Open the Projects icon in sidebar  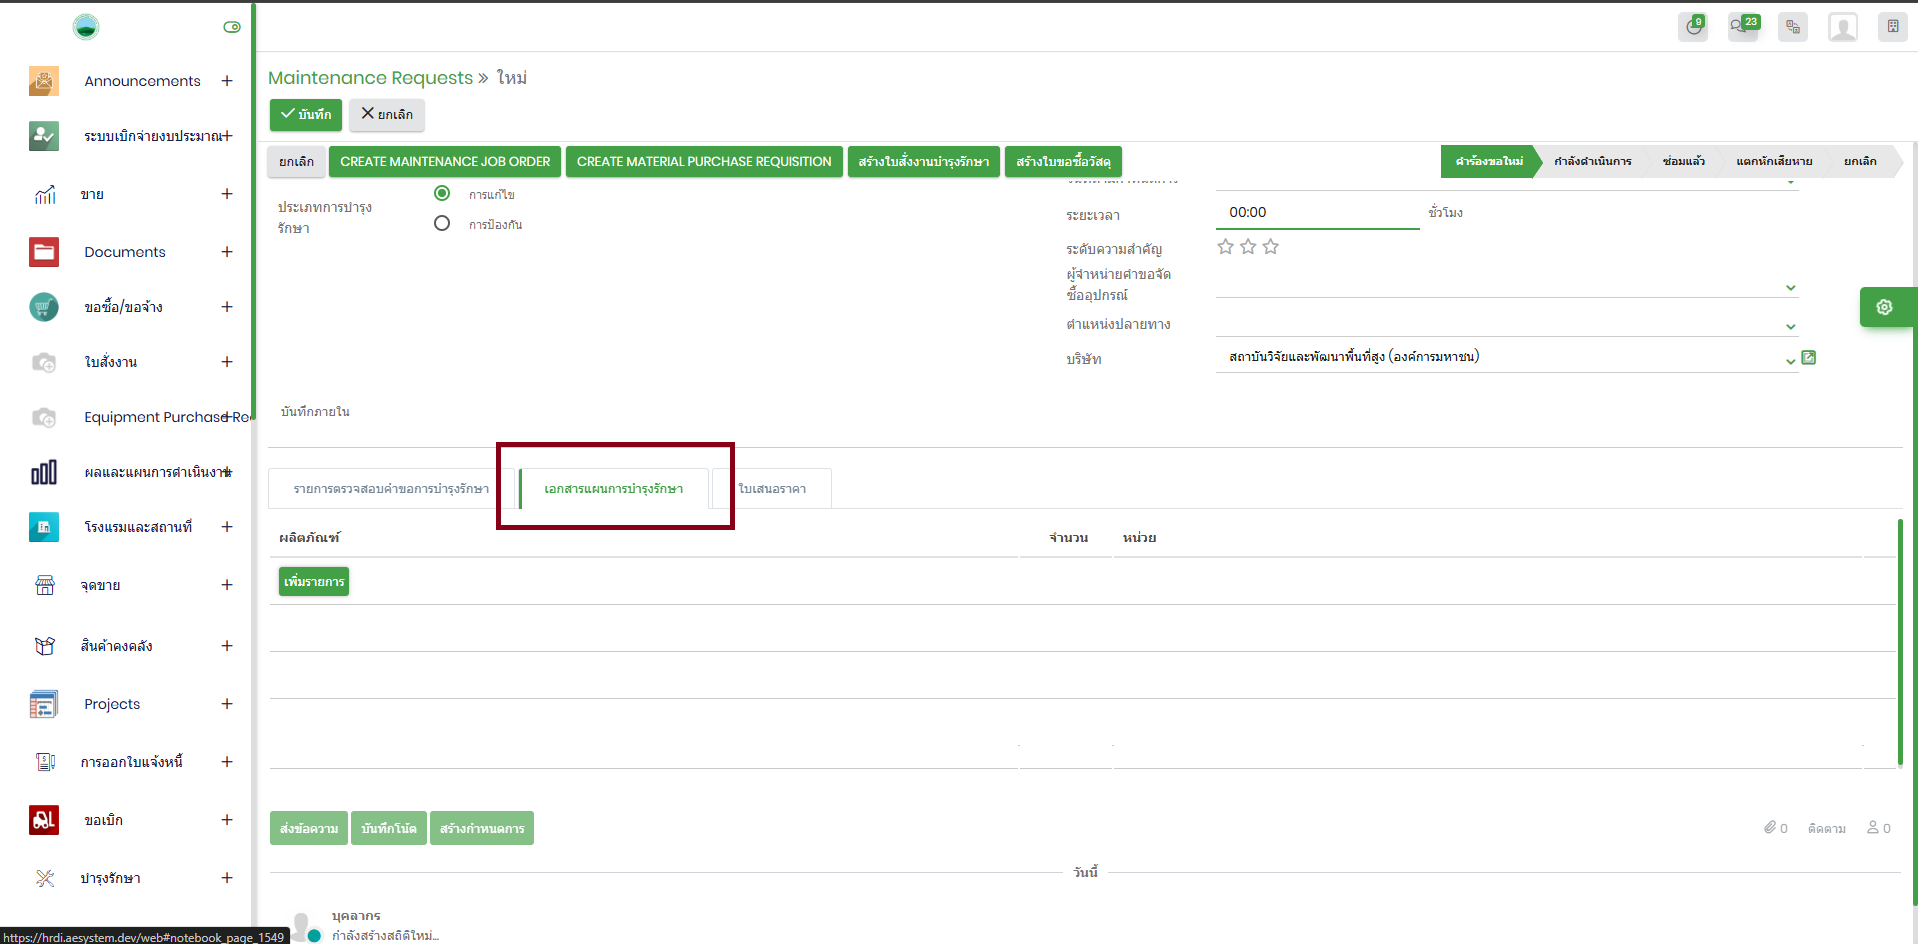[x=44, y=704]
